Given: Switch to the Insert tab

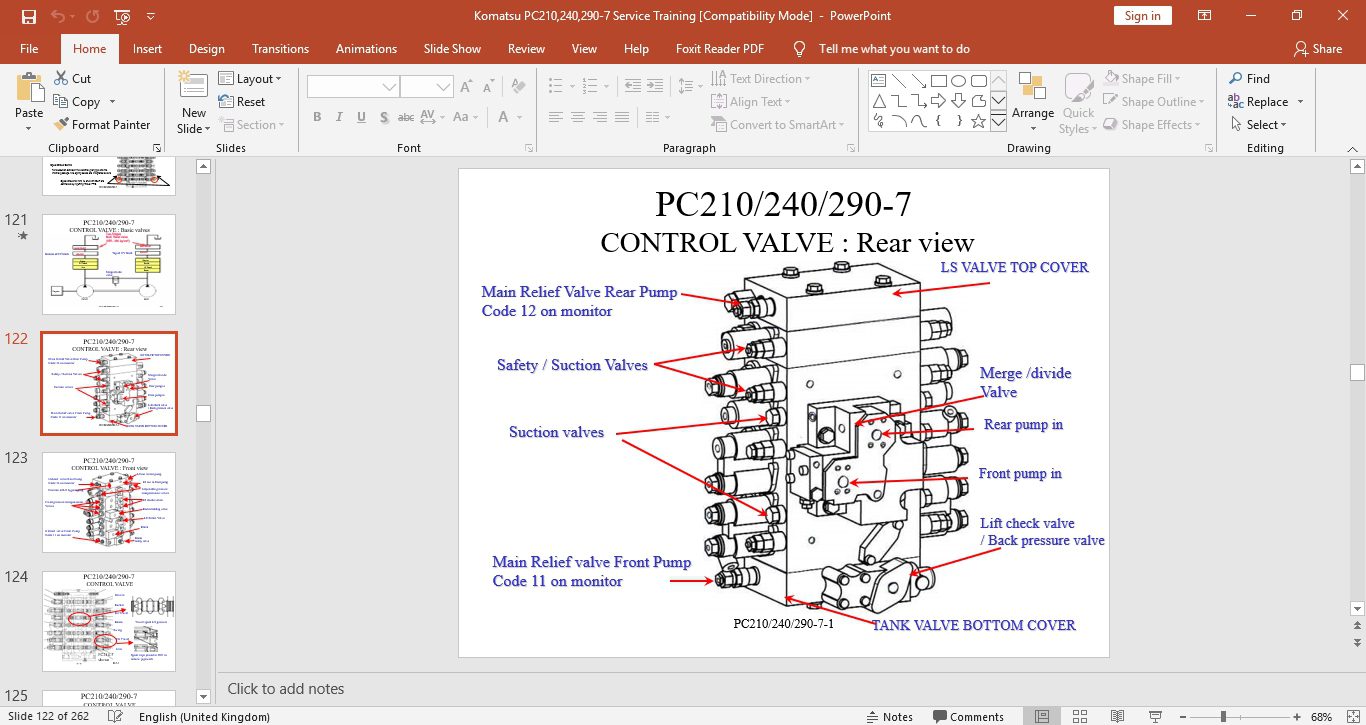Looking at the screenshot, I should click(x=147, y=48).
